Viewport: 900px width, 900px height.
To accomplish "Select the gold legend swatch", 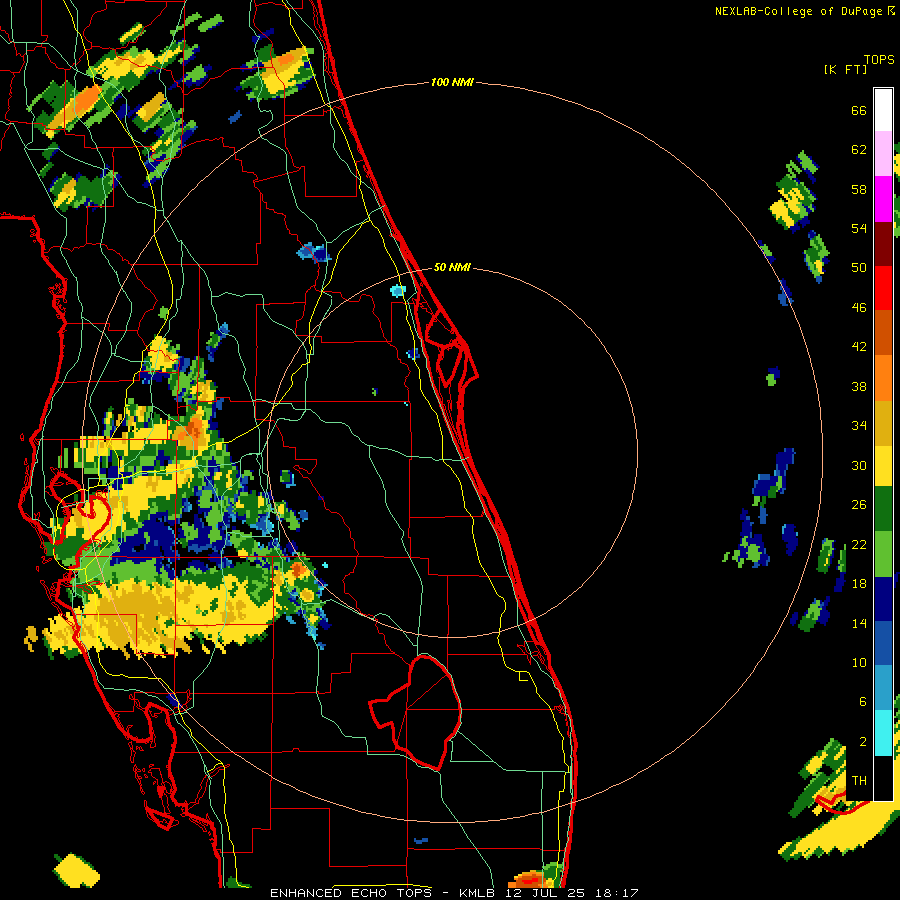I will pyautogui.click(x=883, y=423).
